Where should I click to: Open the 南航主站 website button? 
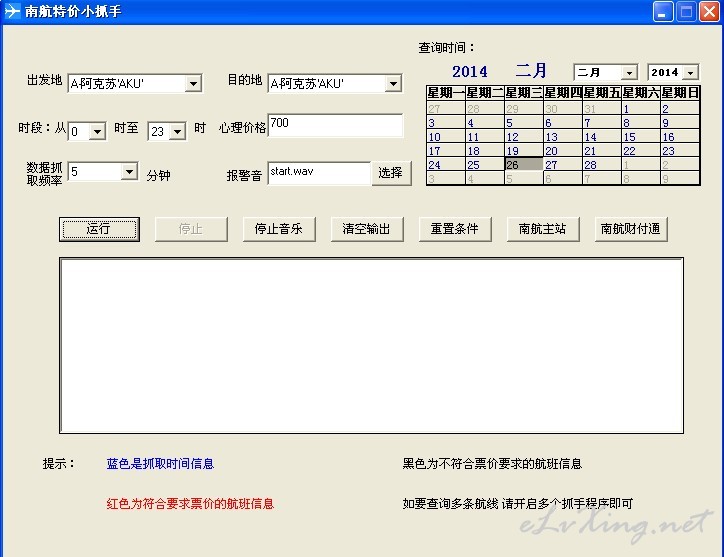click(x=543, y=229)
